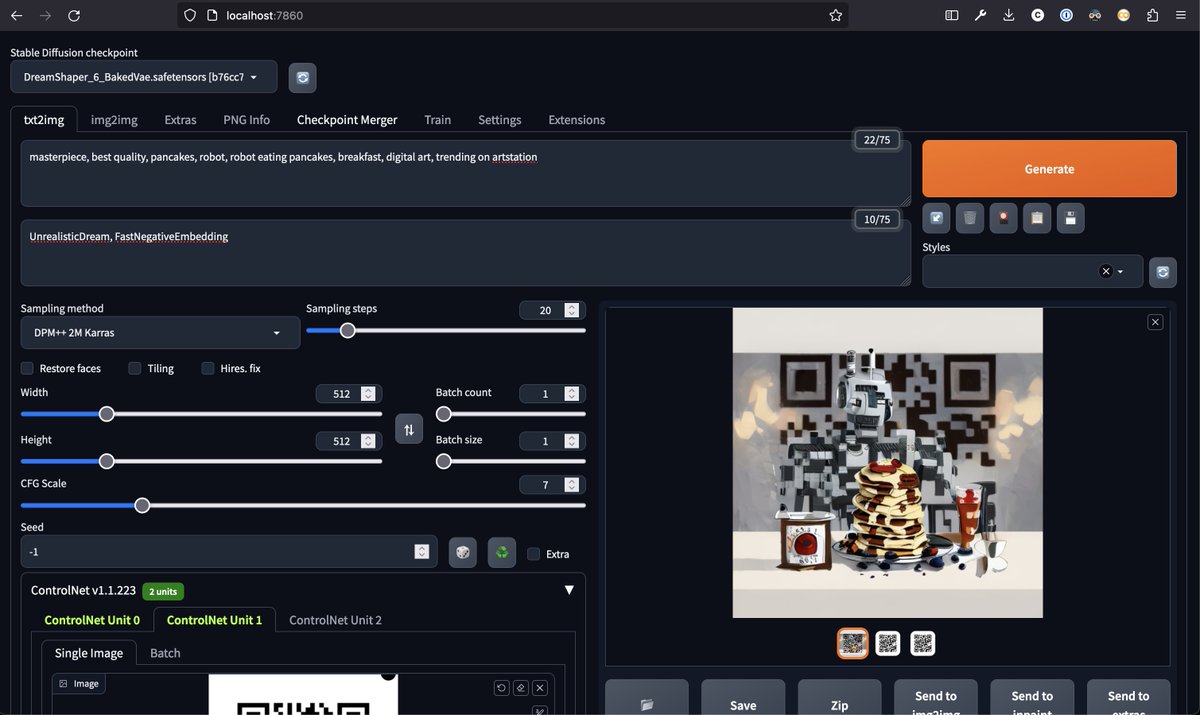The height and width of the screenshot is (715, 1200).
Task: Adjust the Sampling steps slider
Action: coord(446,330)
